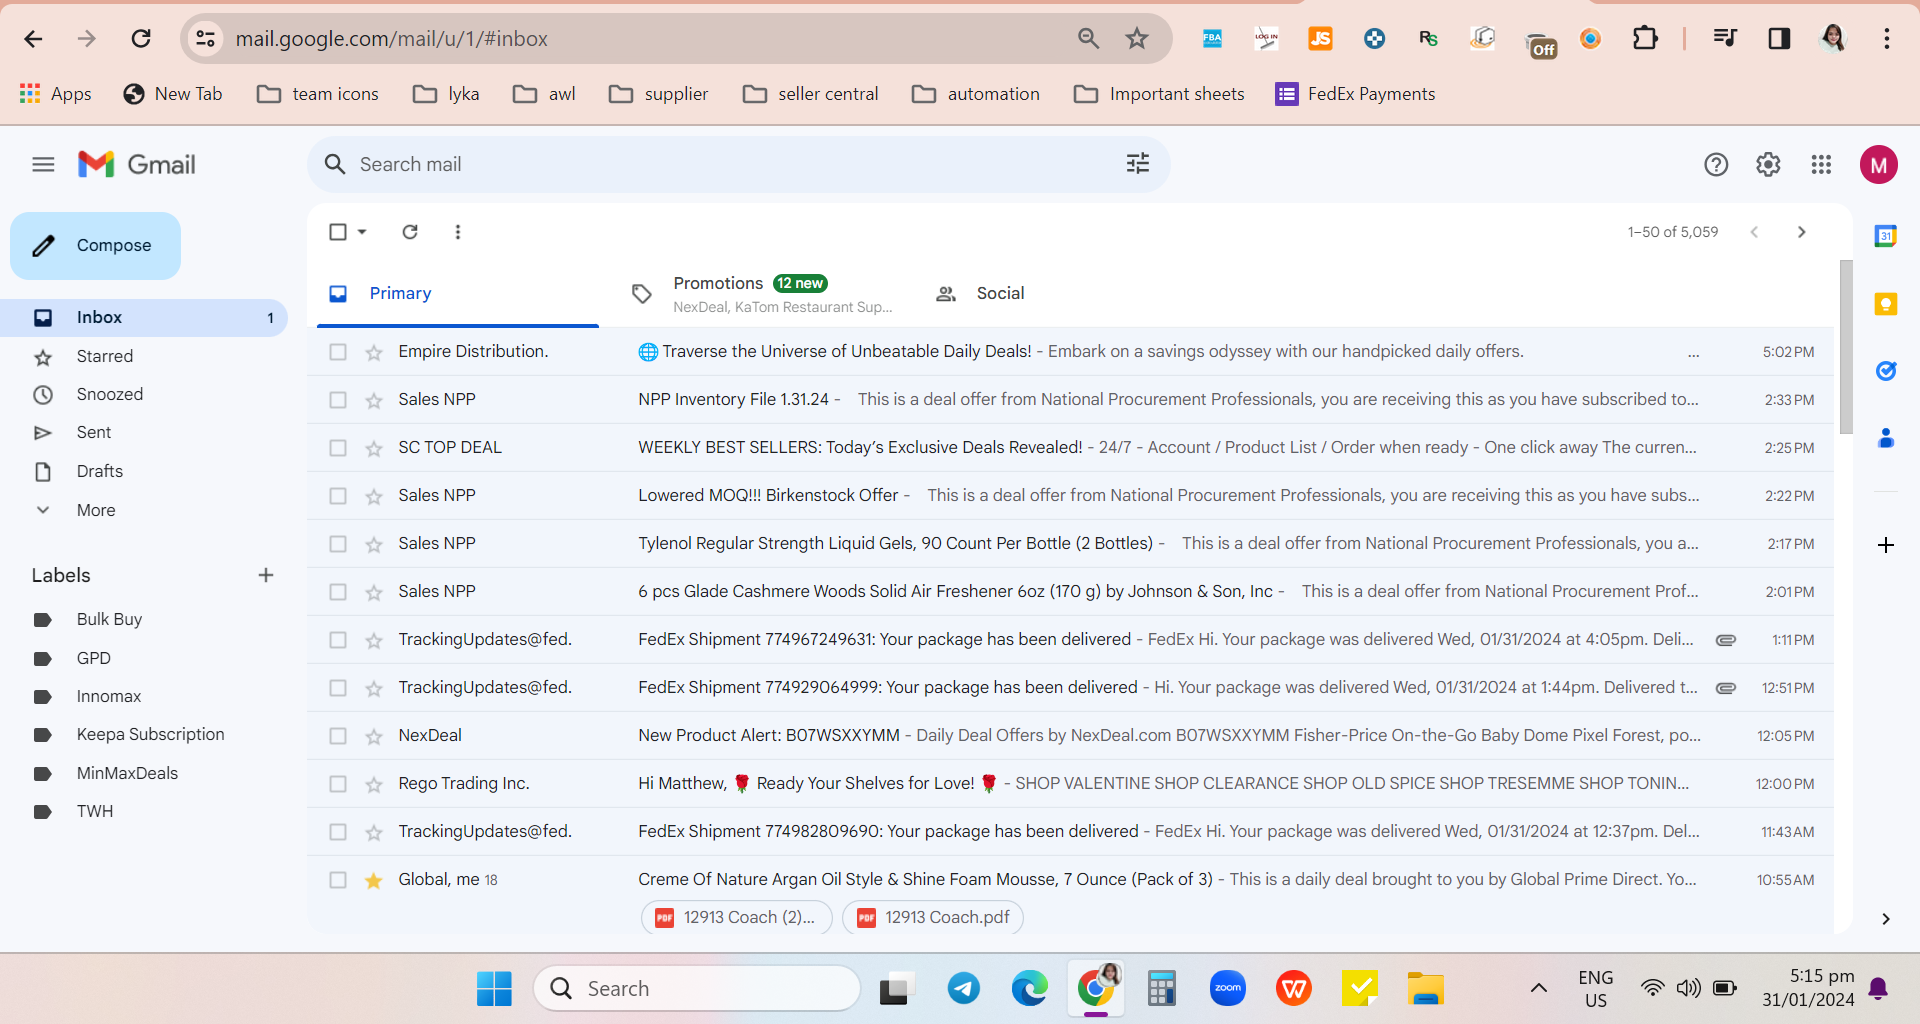
Task: Select the Empire Distribution email checkbox
Action: click(x=338, y=352)
